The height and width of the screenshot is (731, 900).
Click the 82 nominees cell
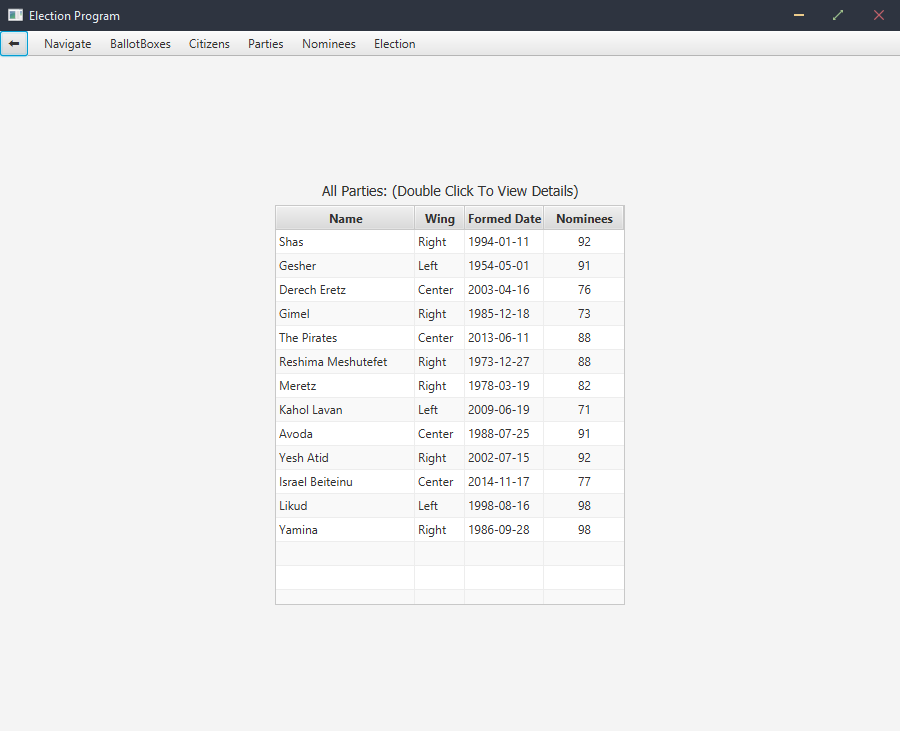(x=584, y=386)
